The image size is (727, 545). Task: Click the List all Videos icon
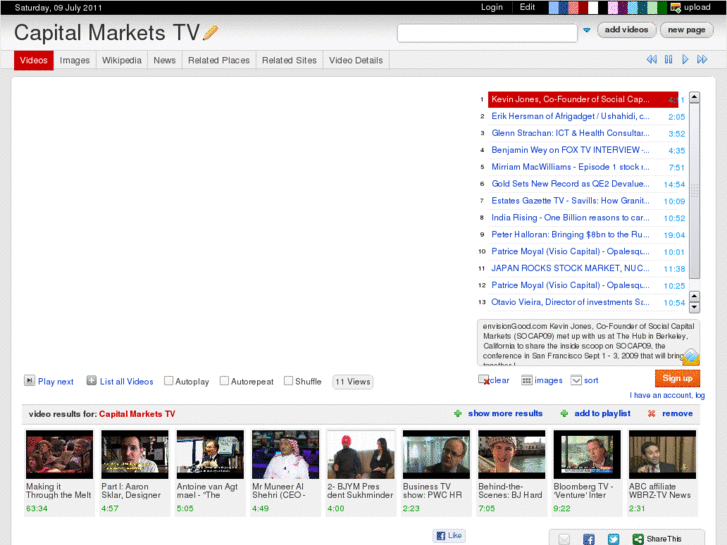pos(91,381)
